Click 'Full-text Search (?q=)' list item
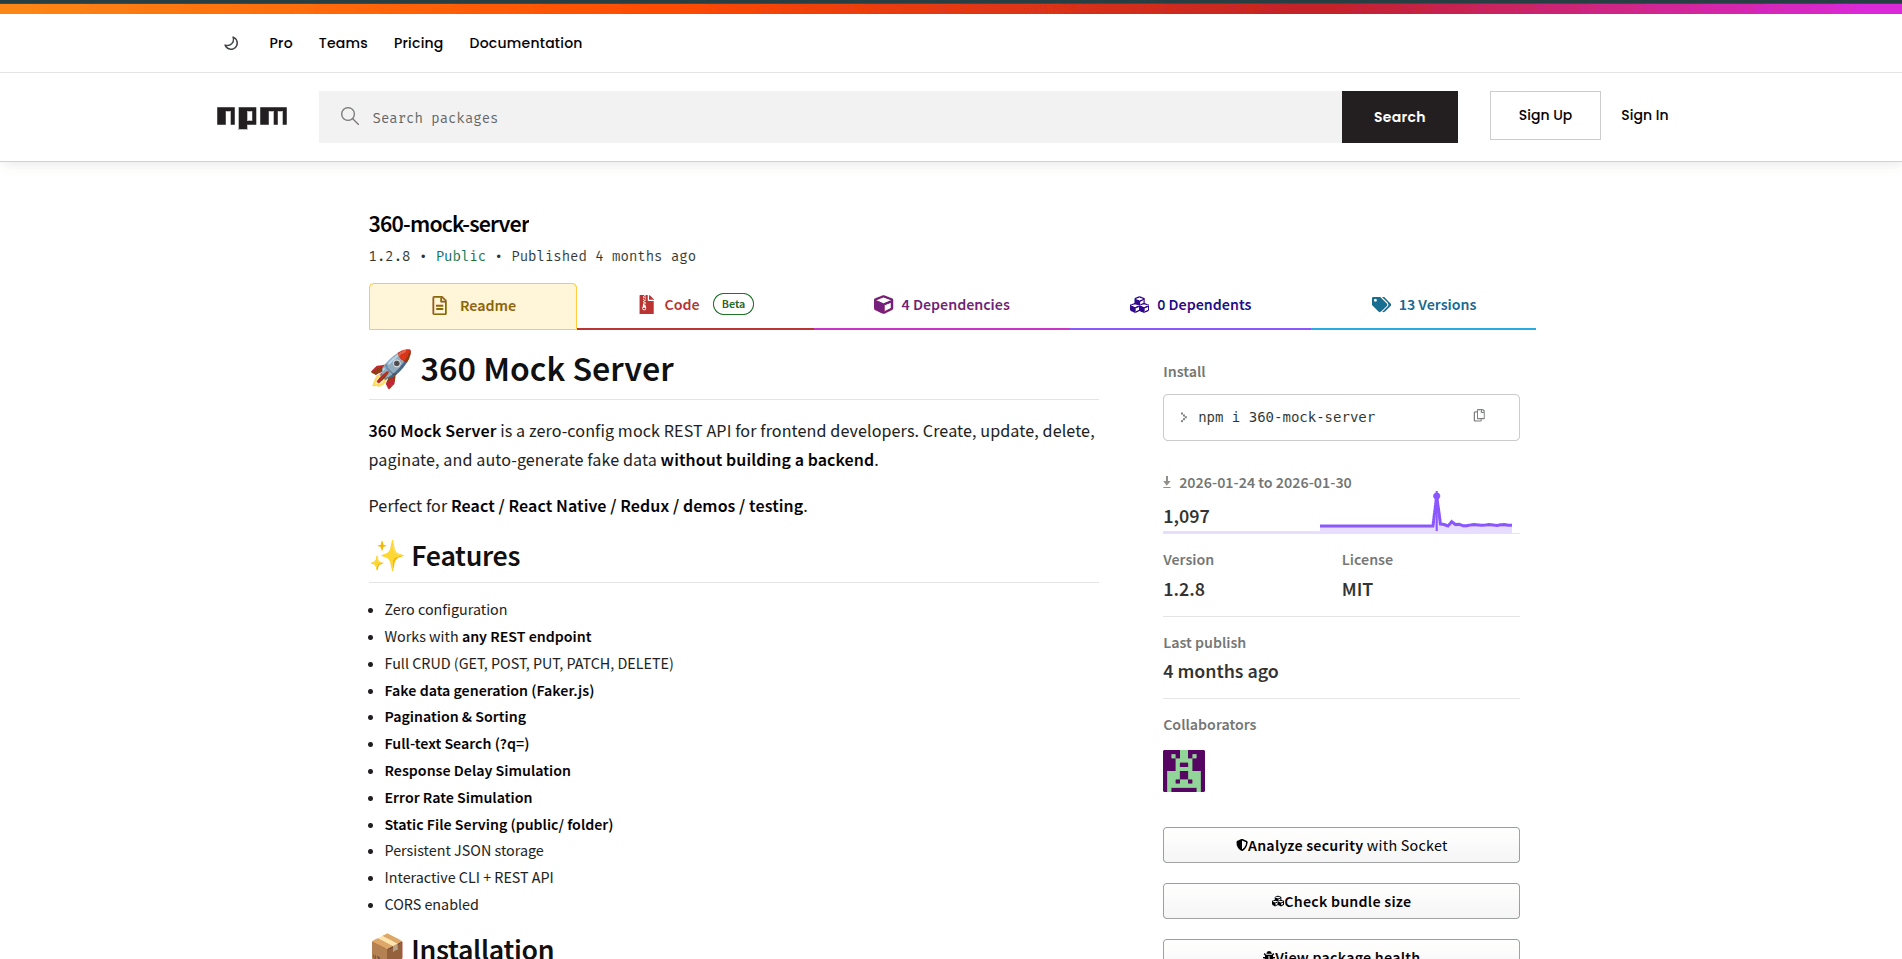 point(457,744)
